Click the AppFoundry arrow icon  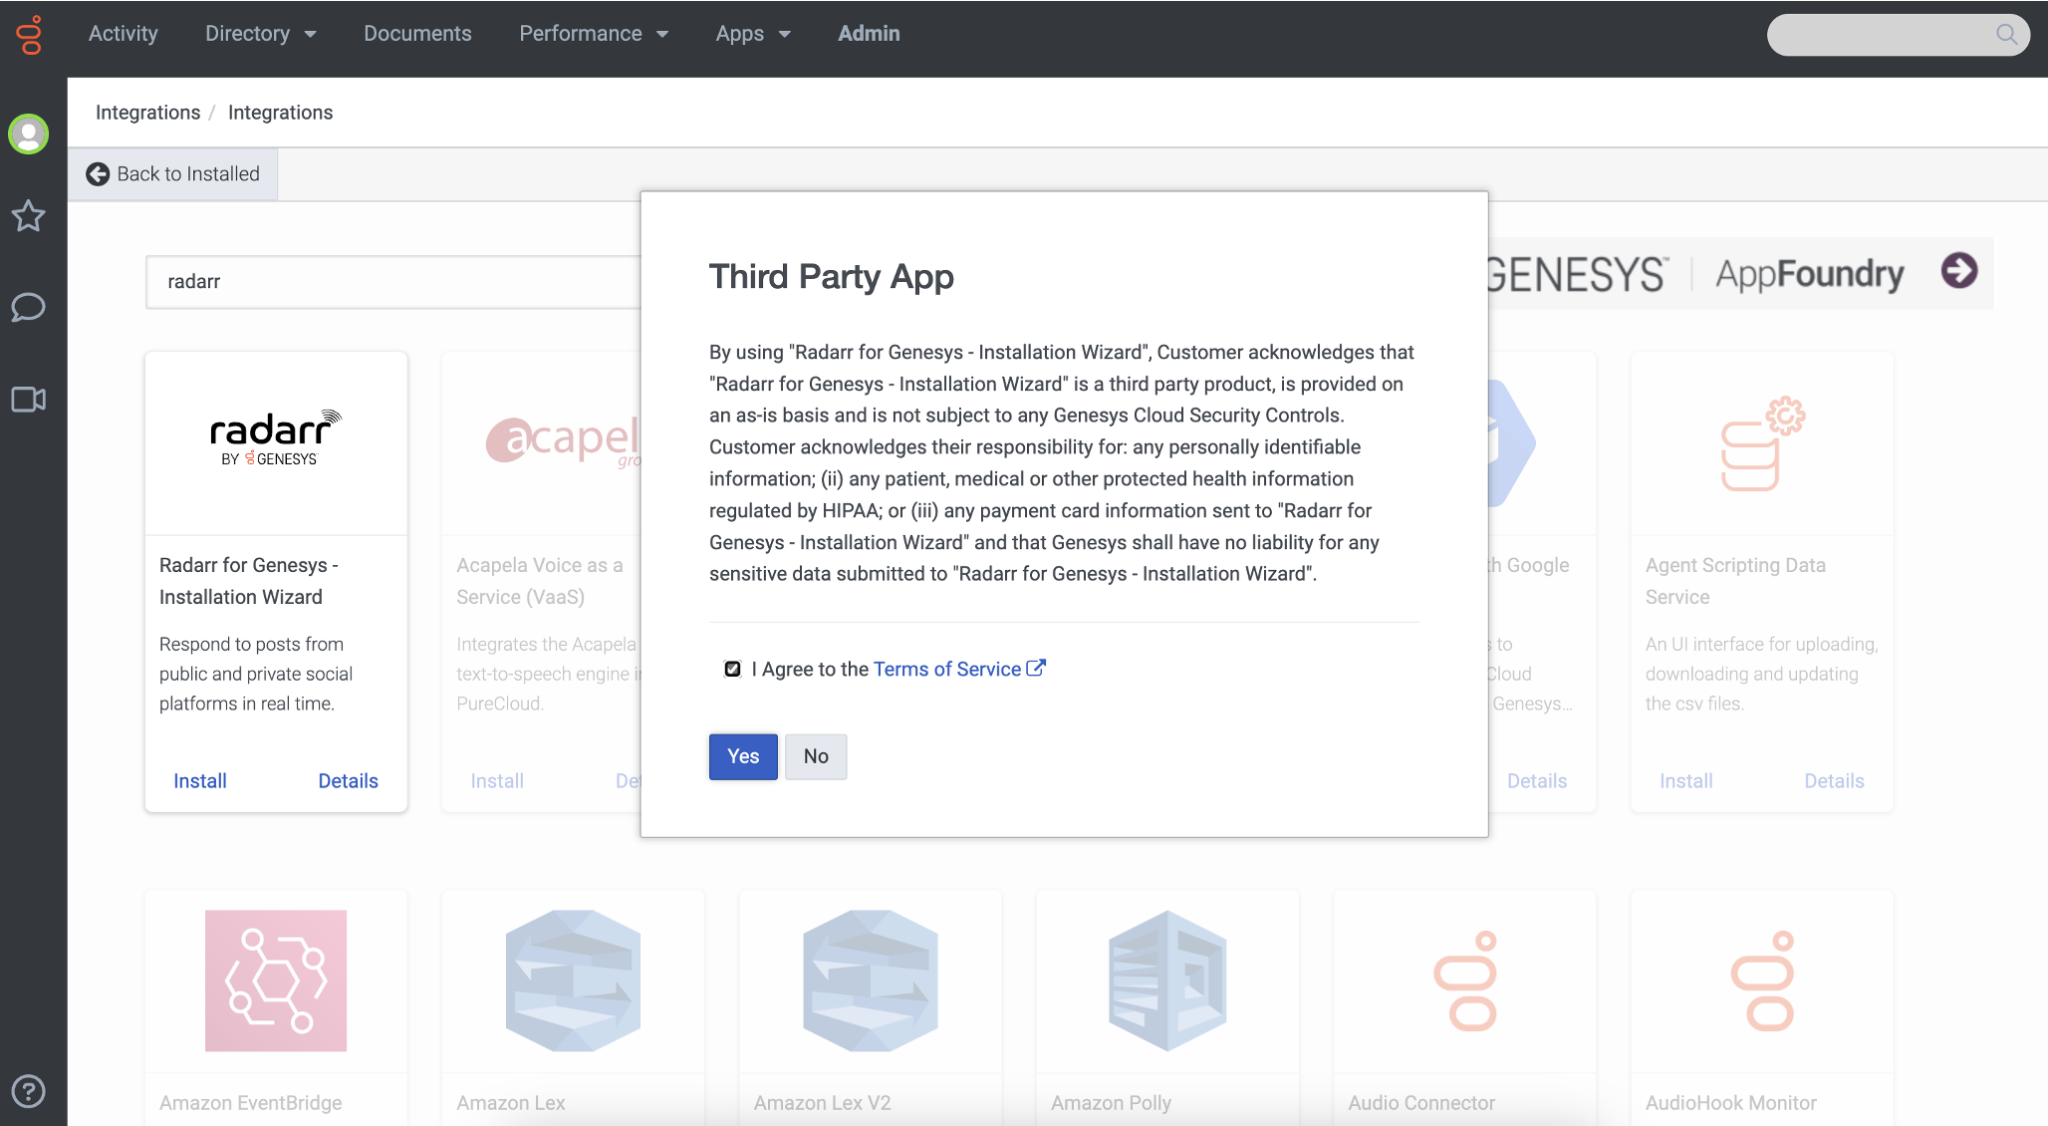click(x=1959, y=273)
